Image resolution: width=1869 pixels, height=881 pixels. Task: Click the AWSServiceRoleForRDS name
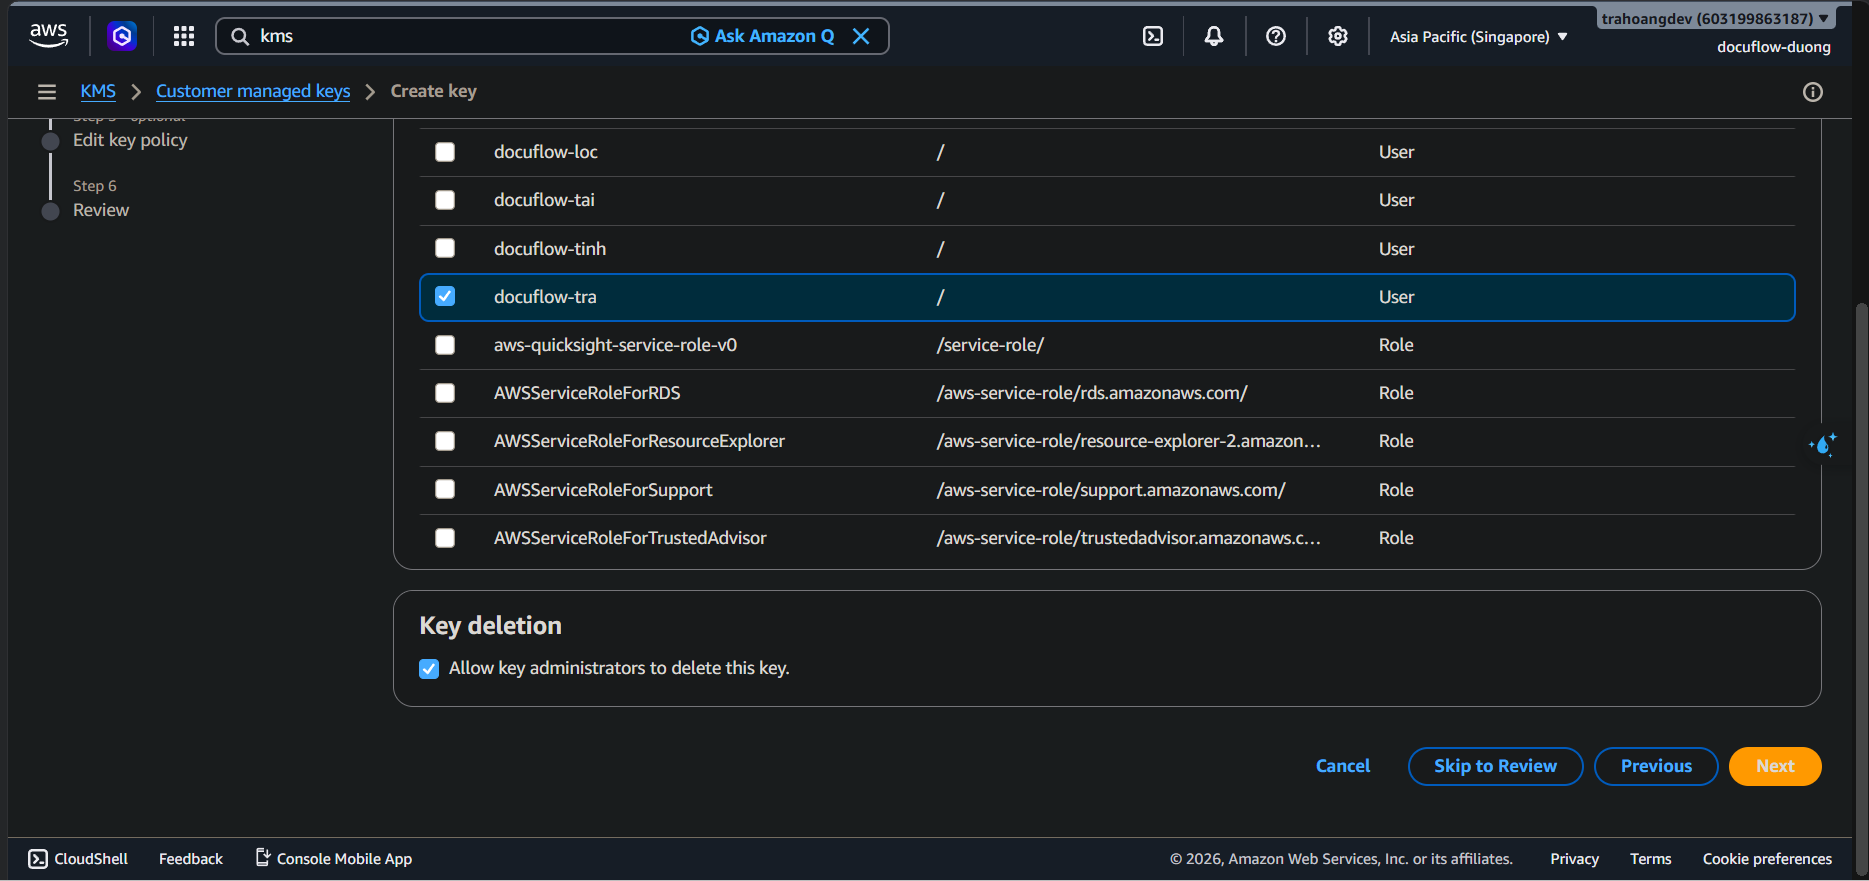coord(587,393)
